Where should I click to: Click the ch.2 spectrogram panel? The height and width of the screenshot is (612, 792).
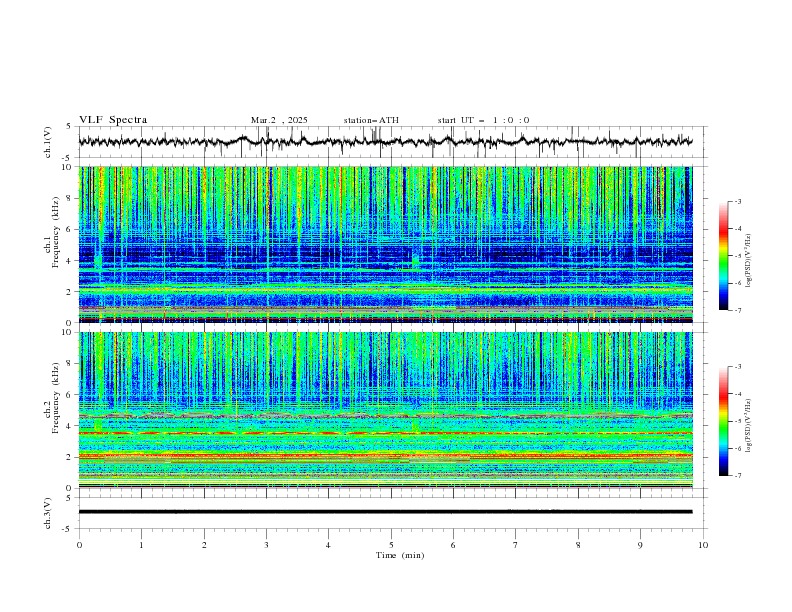[x=385, y=410]
